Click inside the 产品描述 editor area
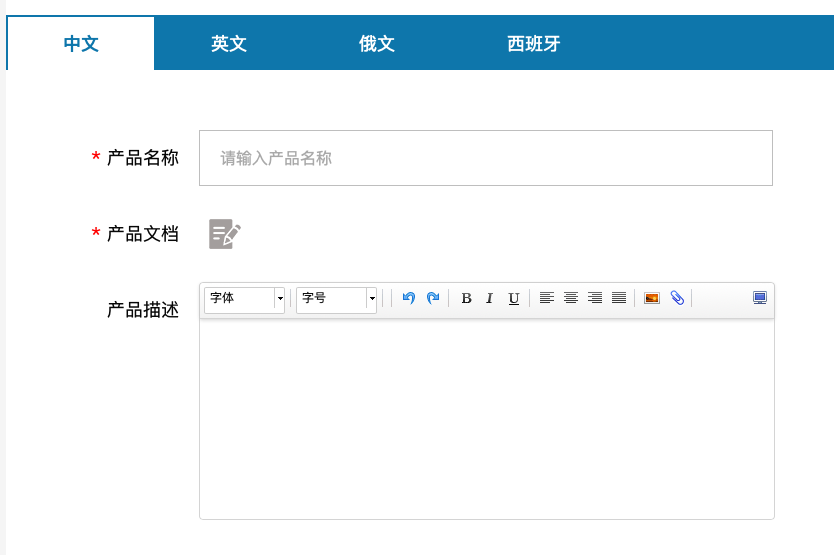The width and height of the screenshot is (834, 555). tap(486, 418)
